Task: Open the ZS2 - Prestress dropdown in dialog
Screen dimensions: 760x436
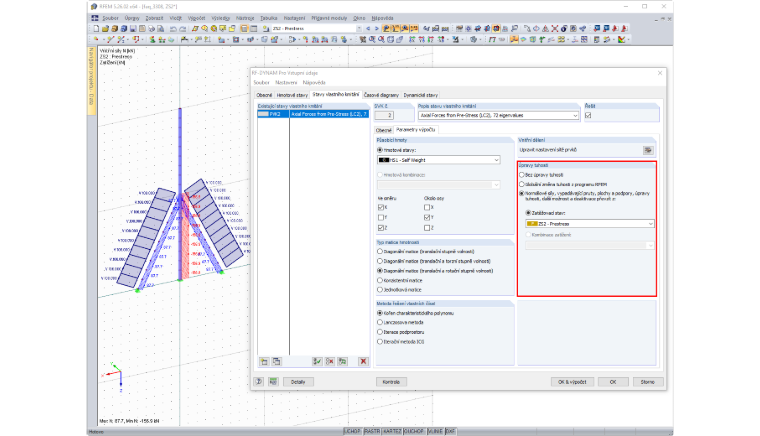Action: point(590,224)
